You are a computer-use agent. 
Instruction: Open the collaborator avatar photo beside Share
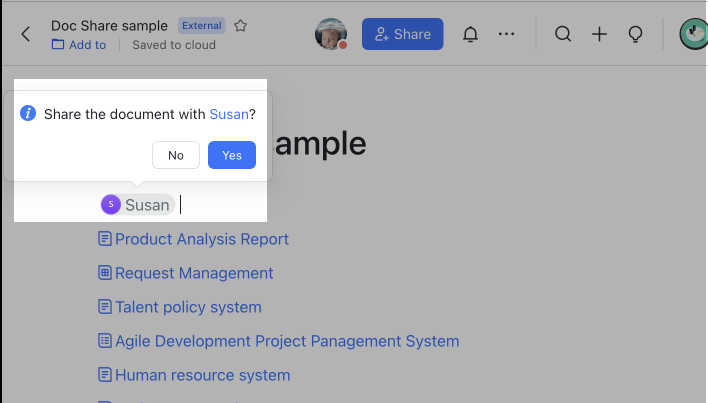pos(330,34)
